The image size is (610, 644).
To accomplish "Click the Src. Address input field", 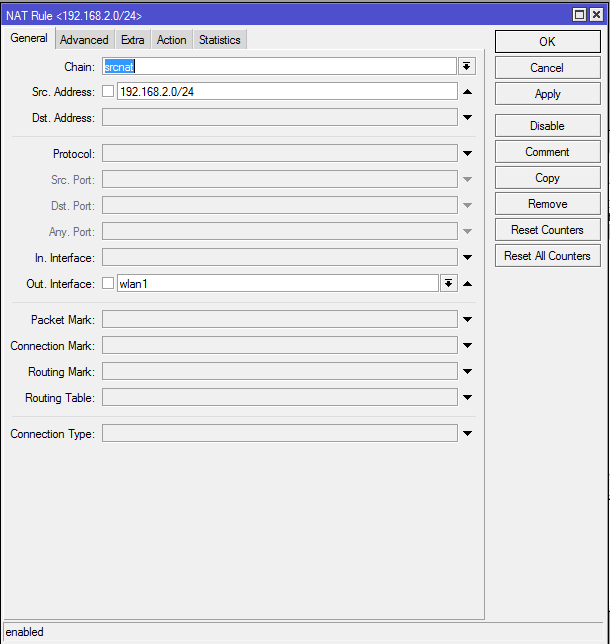I will (287, 91).
